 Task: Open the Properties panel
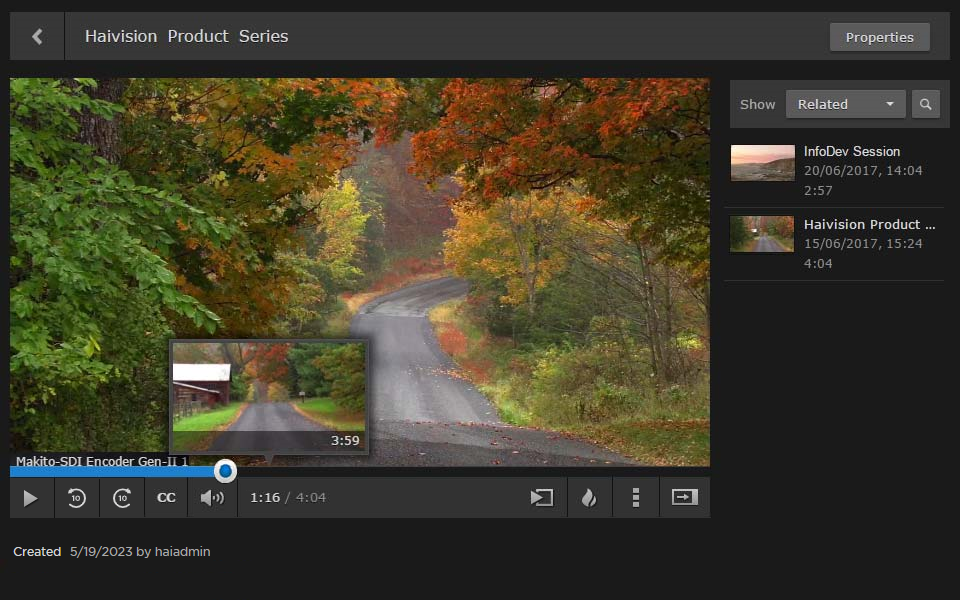[x=879, y=37]
